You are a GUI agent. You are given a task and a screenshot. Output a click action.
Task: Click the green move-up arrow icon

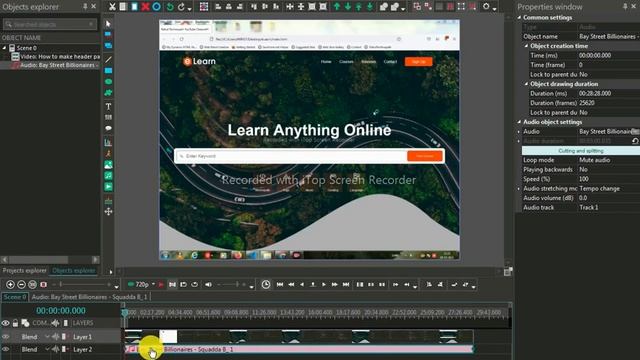pyautogui.click(x=337, y=7)
